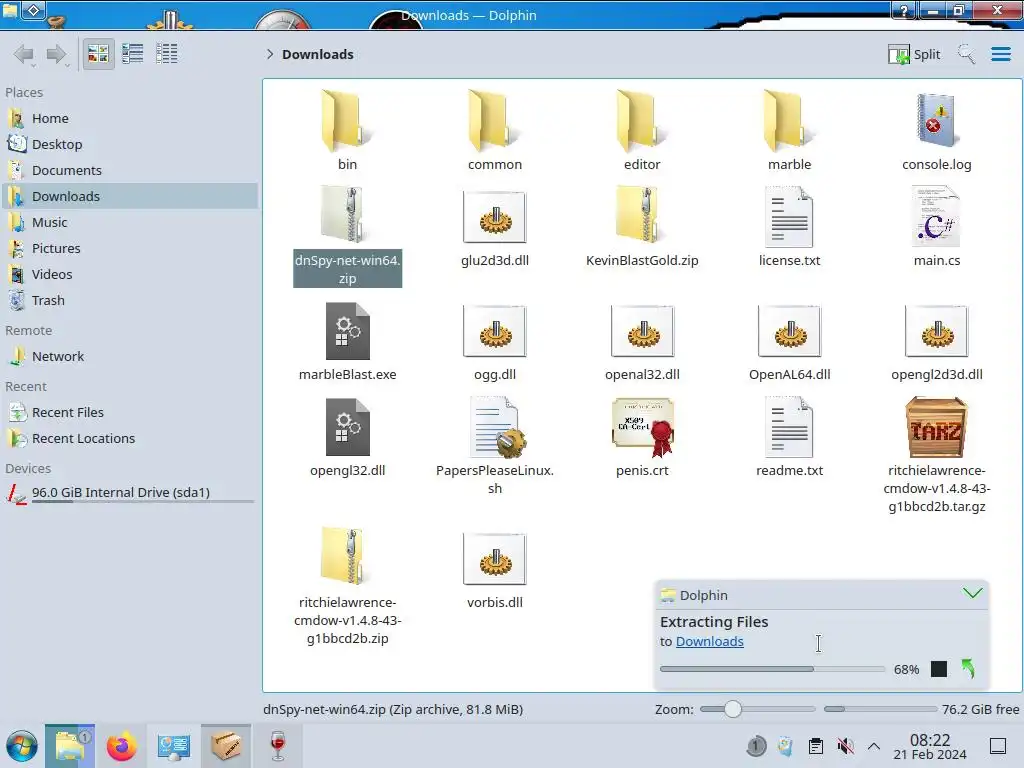Click the free space capacity bar
Viewport: 1024px width, 768px height.
click(x=880, y=709)
